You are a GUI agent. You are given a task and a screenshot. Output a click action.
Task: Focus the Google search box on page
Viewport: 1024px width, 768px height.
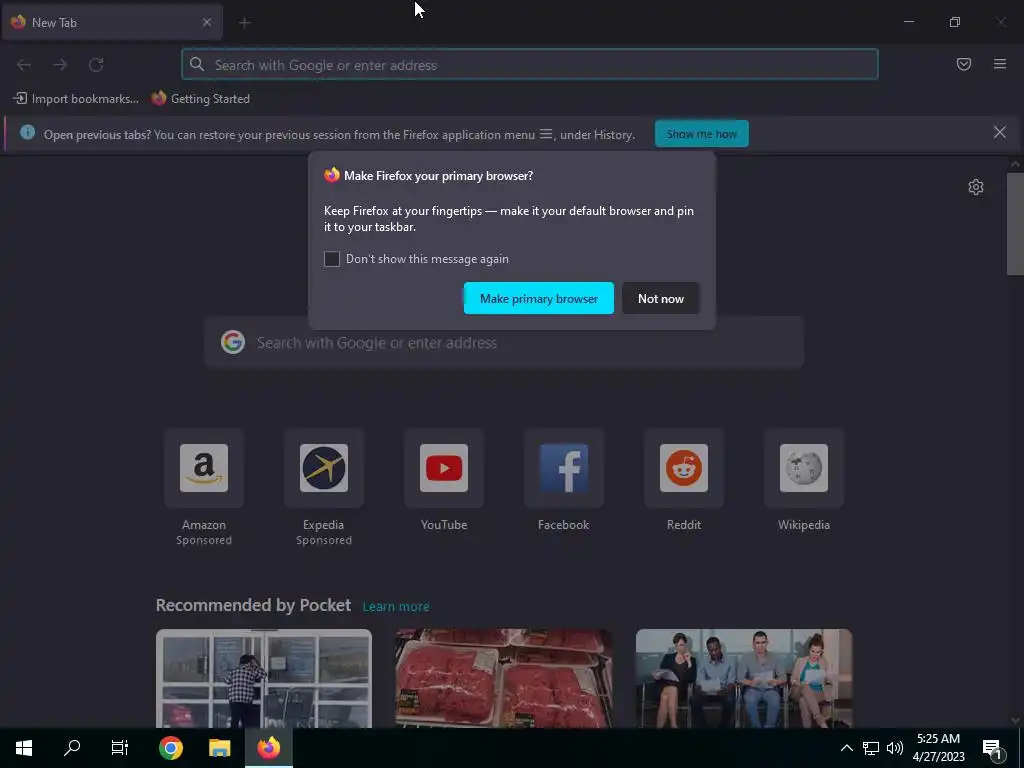[x=504, y=343]
